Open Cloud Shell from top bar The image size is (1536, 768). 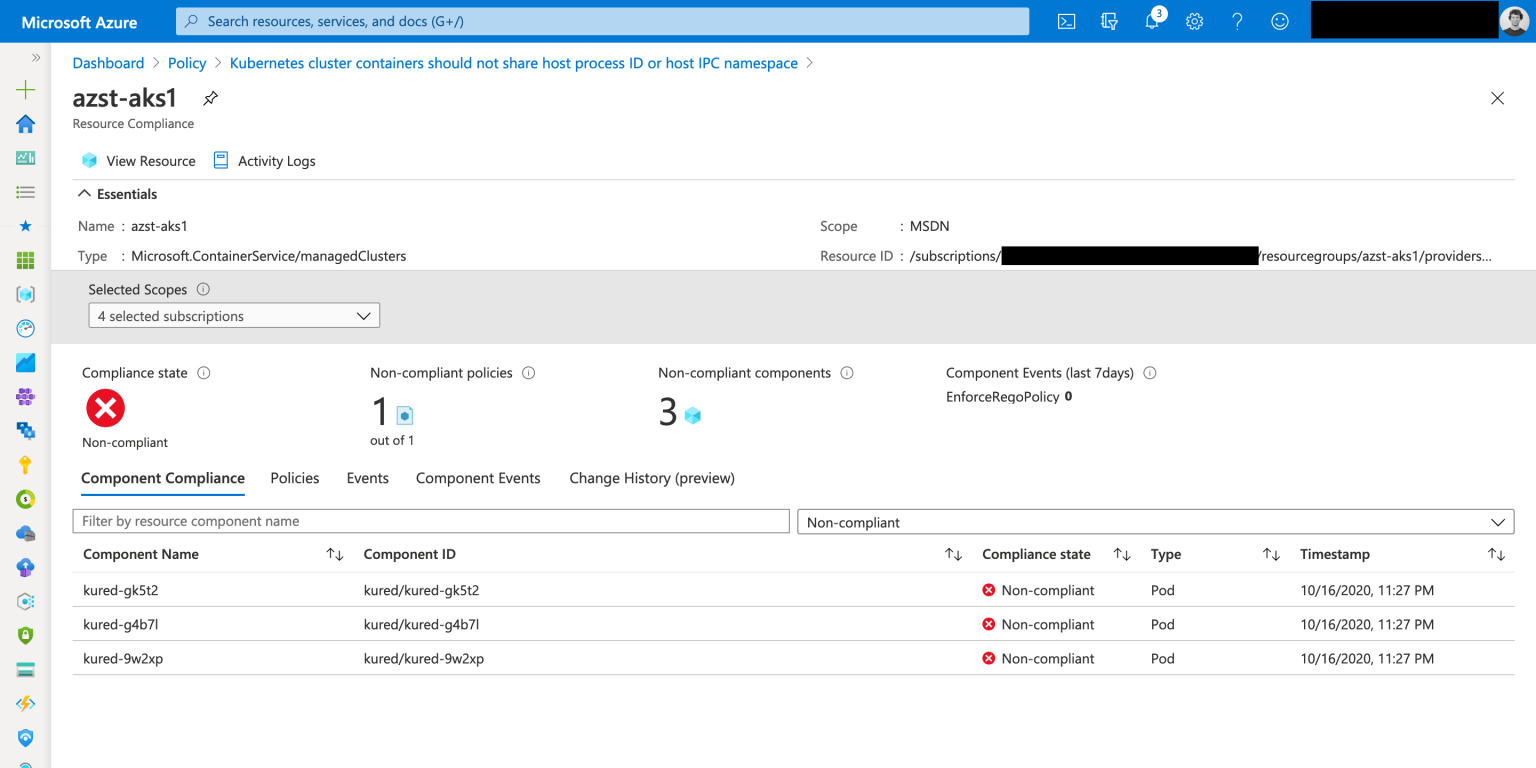pos(1067,21)
